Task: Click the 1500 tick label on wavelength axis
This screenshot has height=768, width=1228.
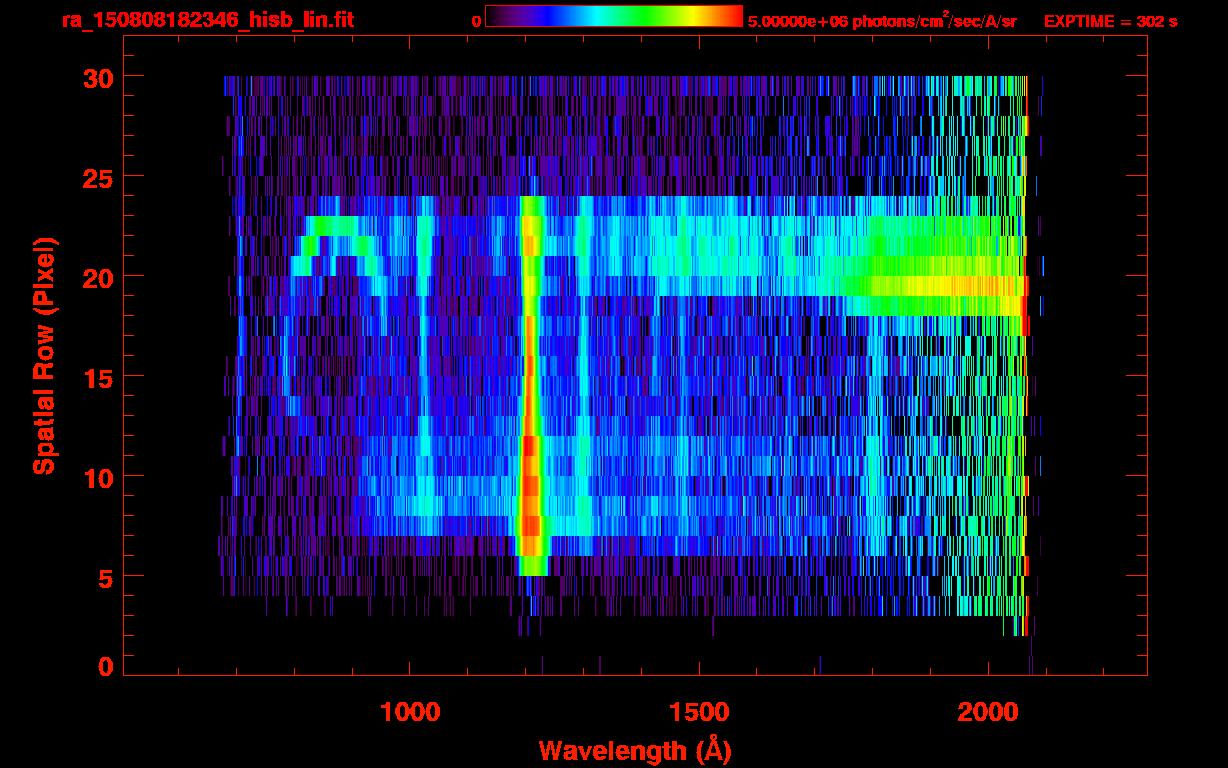Action: 699,712
